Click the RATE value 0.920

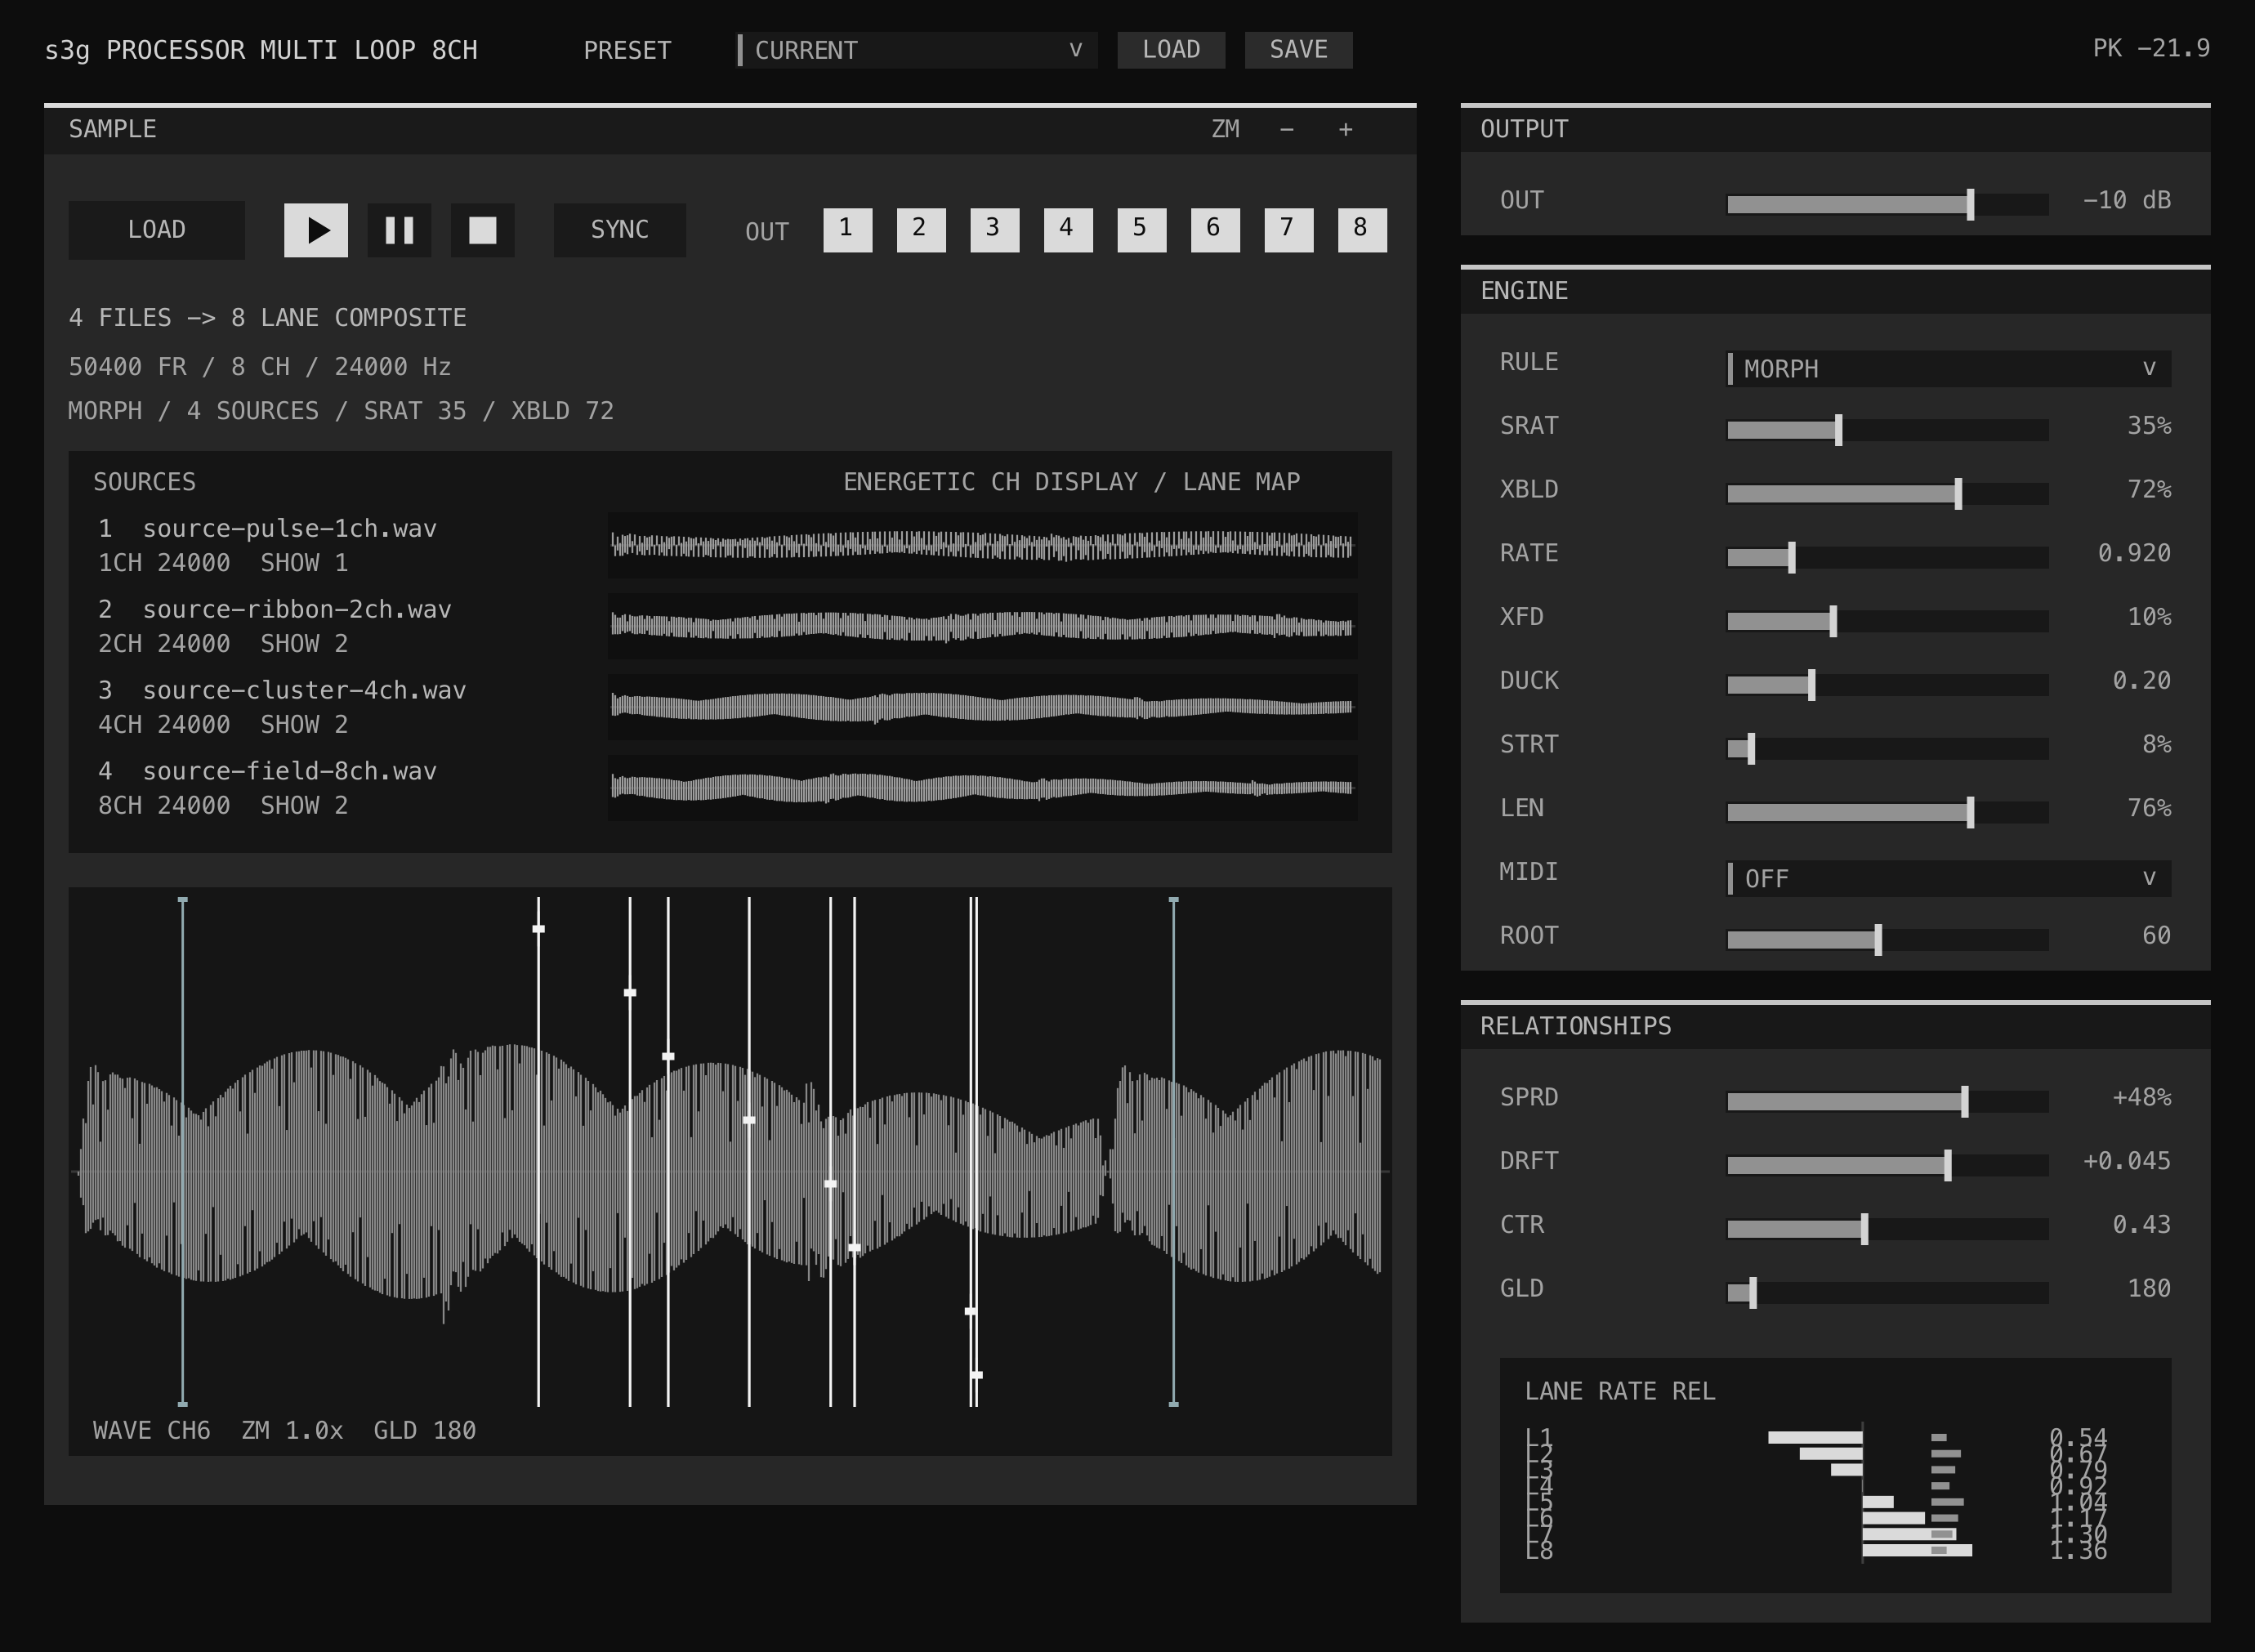click(2134, 554)
